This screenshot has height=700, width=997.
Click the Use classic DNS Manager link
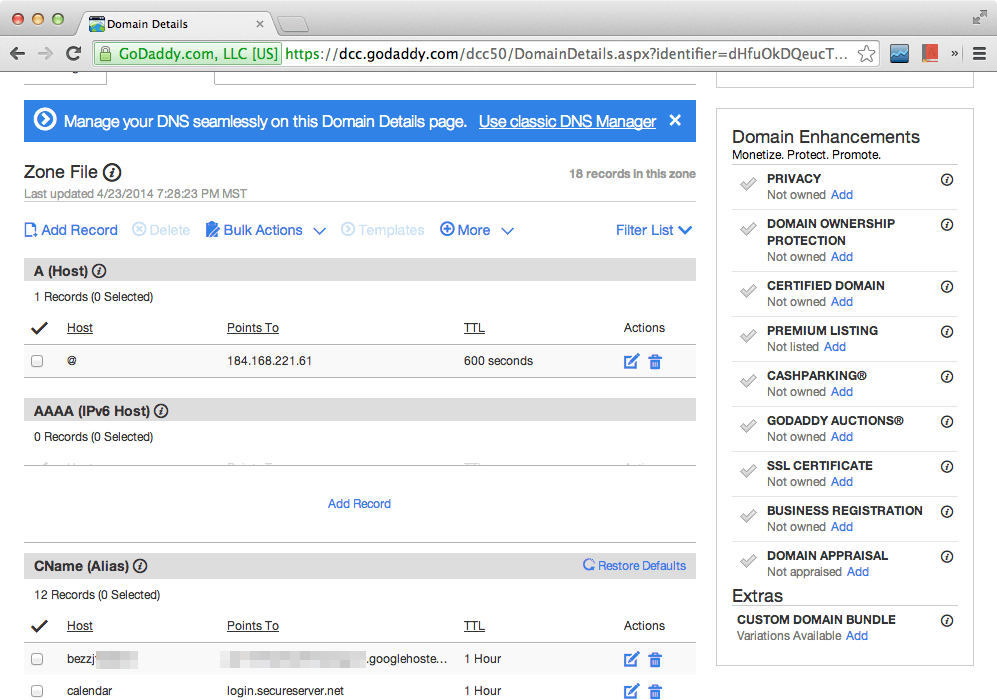pyautogui.click(x=567, y=121)
